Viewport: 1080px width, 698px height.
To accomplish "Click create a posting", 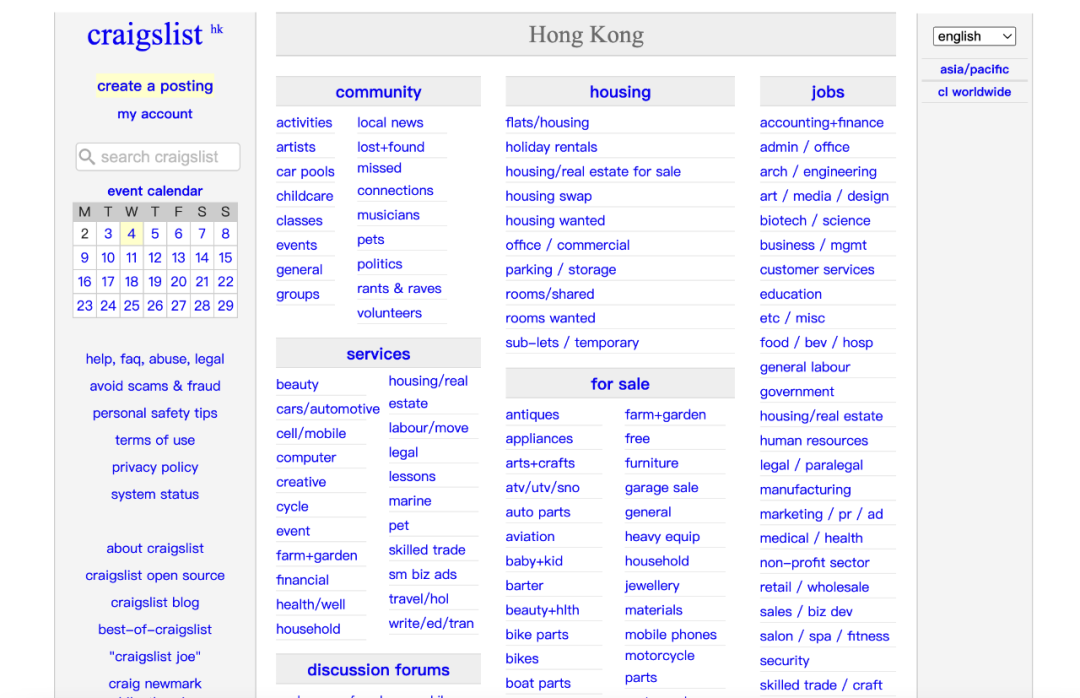I will [155, 86].
